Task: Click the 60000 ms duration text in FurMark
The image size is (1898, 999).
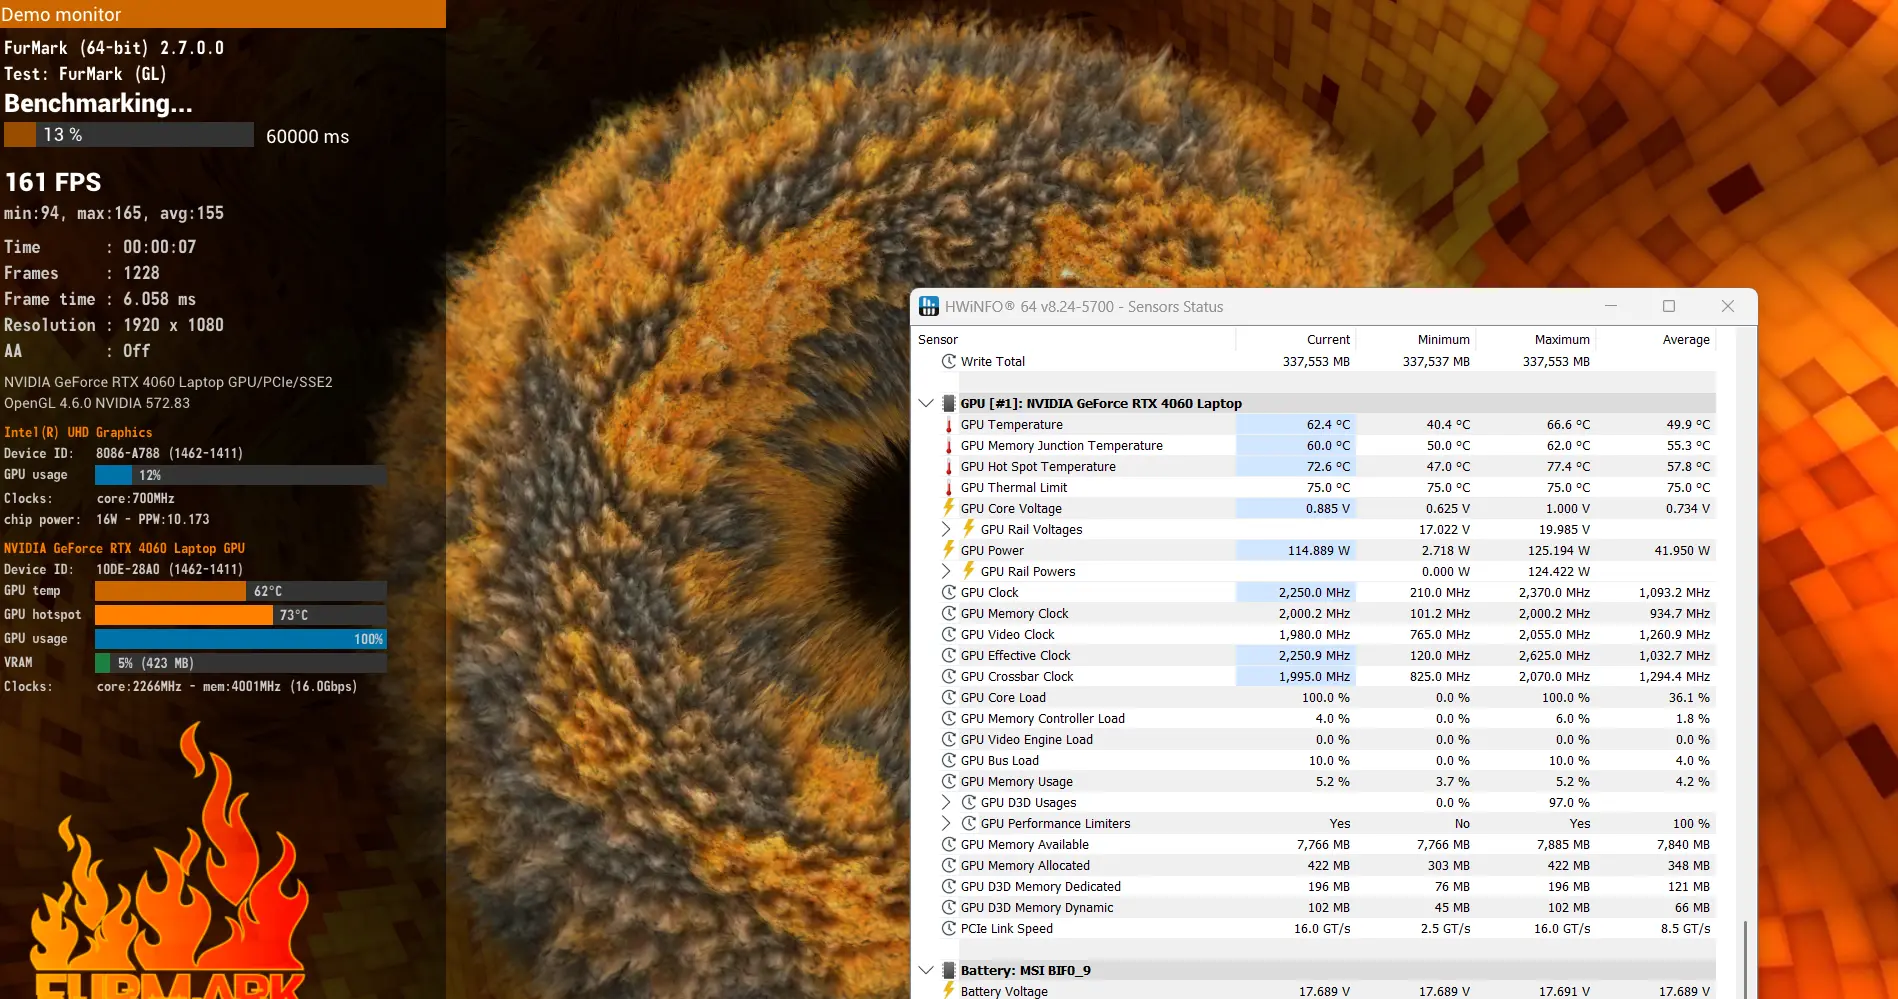Action: point(308,136)
